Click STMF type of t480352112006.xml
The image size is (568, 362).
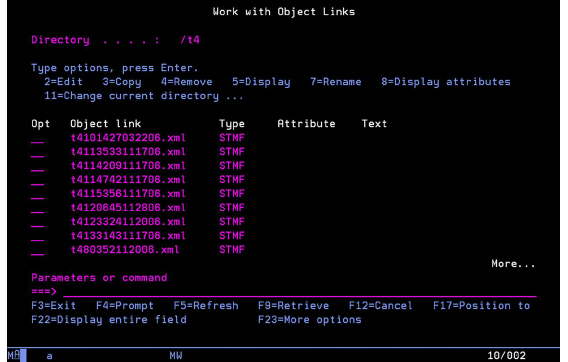(x=232, y=250)
